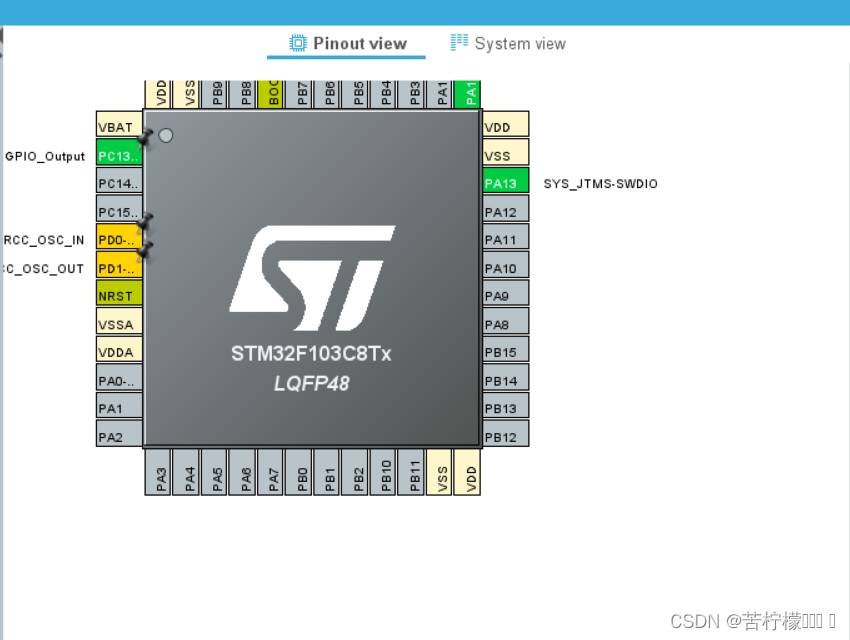Select the PB0 pin
Image resolution: width=850 pixels, height=640 pixels.
coord(299,472)
